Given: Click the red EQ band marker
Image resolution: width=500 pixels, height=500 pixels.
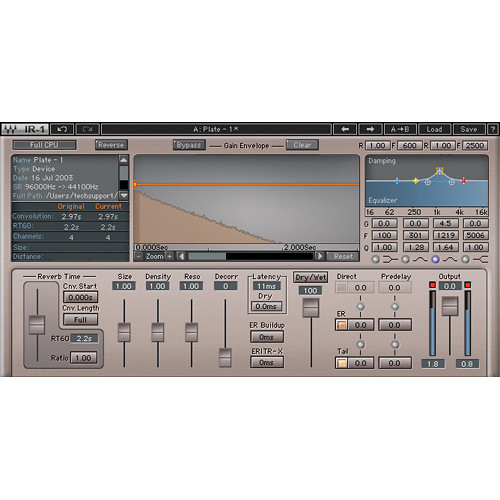Looking at the screenshot, I should point(463,181).
